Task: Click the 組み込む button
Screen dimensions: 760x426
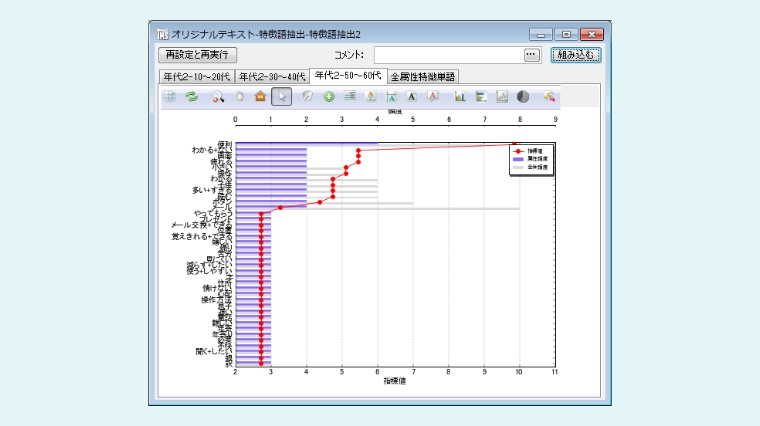Action: [576, 55]
